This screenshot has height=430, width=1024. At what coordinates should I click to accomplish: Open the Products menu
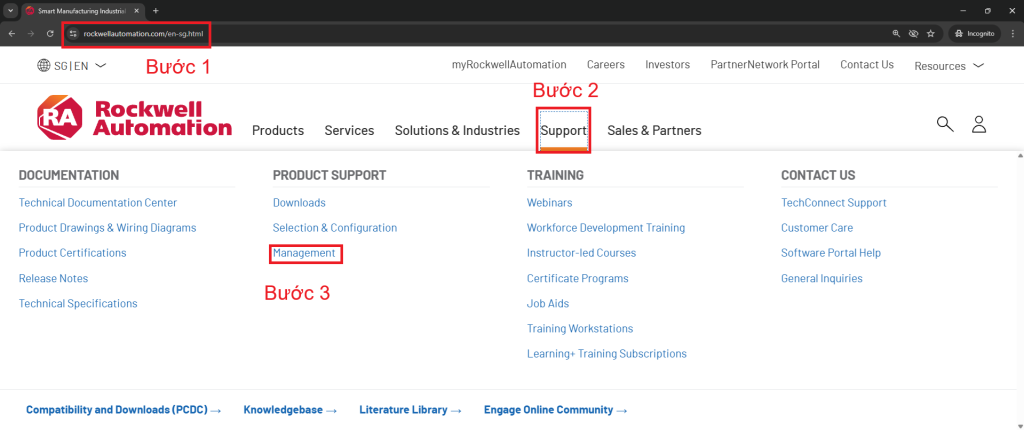click(x=278, y=130)
